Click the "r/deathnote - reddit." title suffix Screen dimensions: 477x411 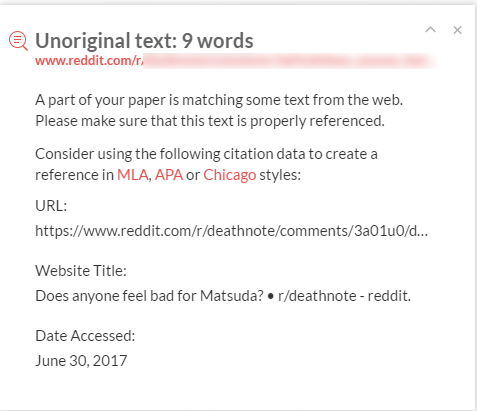point(344,296)
